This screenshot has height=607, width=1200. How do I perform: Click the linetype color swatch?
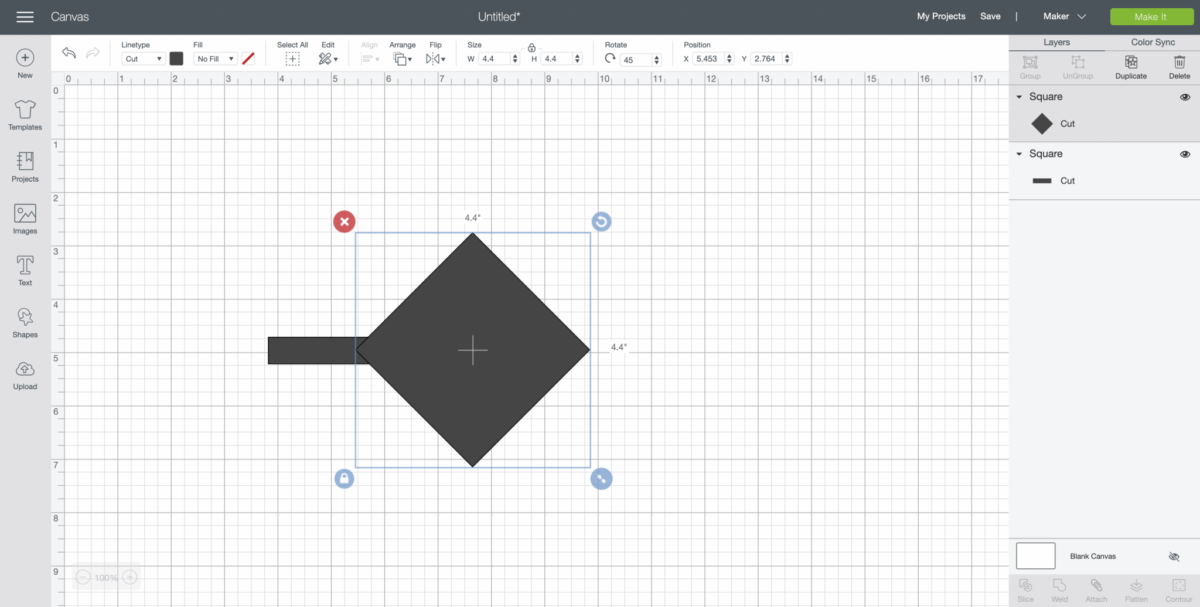click(x=176, y=59)
